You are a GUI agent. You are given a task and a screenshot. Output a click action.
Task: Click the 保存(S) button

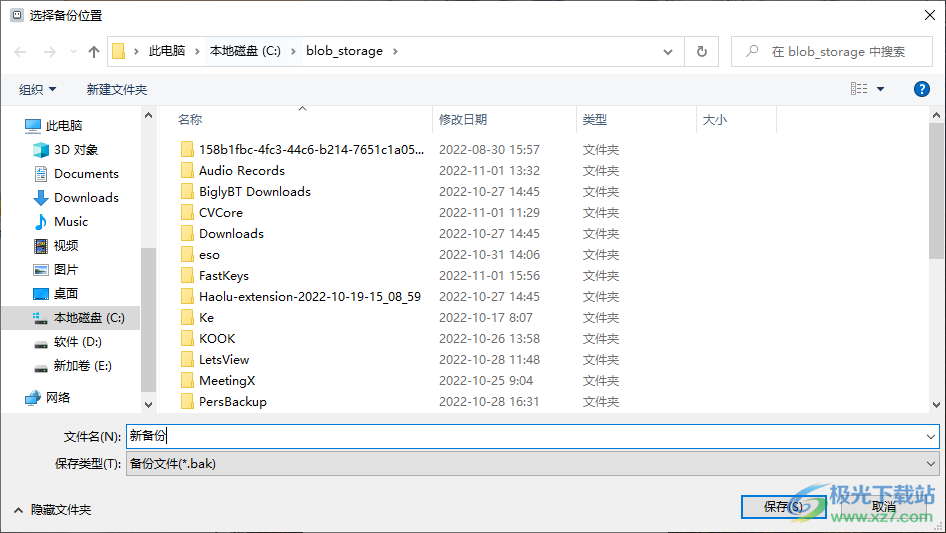pyautogui.click(x=783, y=507)
